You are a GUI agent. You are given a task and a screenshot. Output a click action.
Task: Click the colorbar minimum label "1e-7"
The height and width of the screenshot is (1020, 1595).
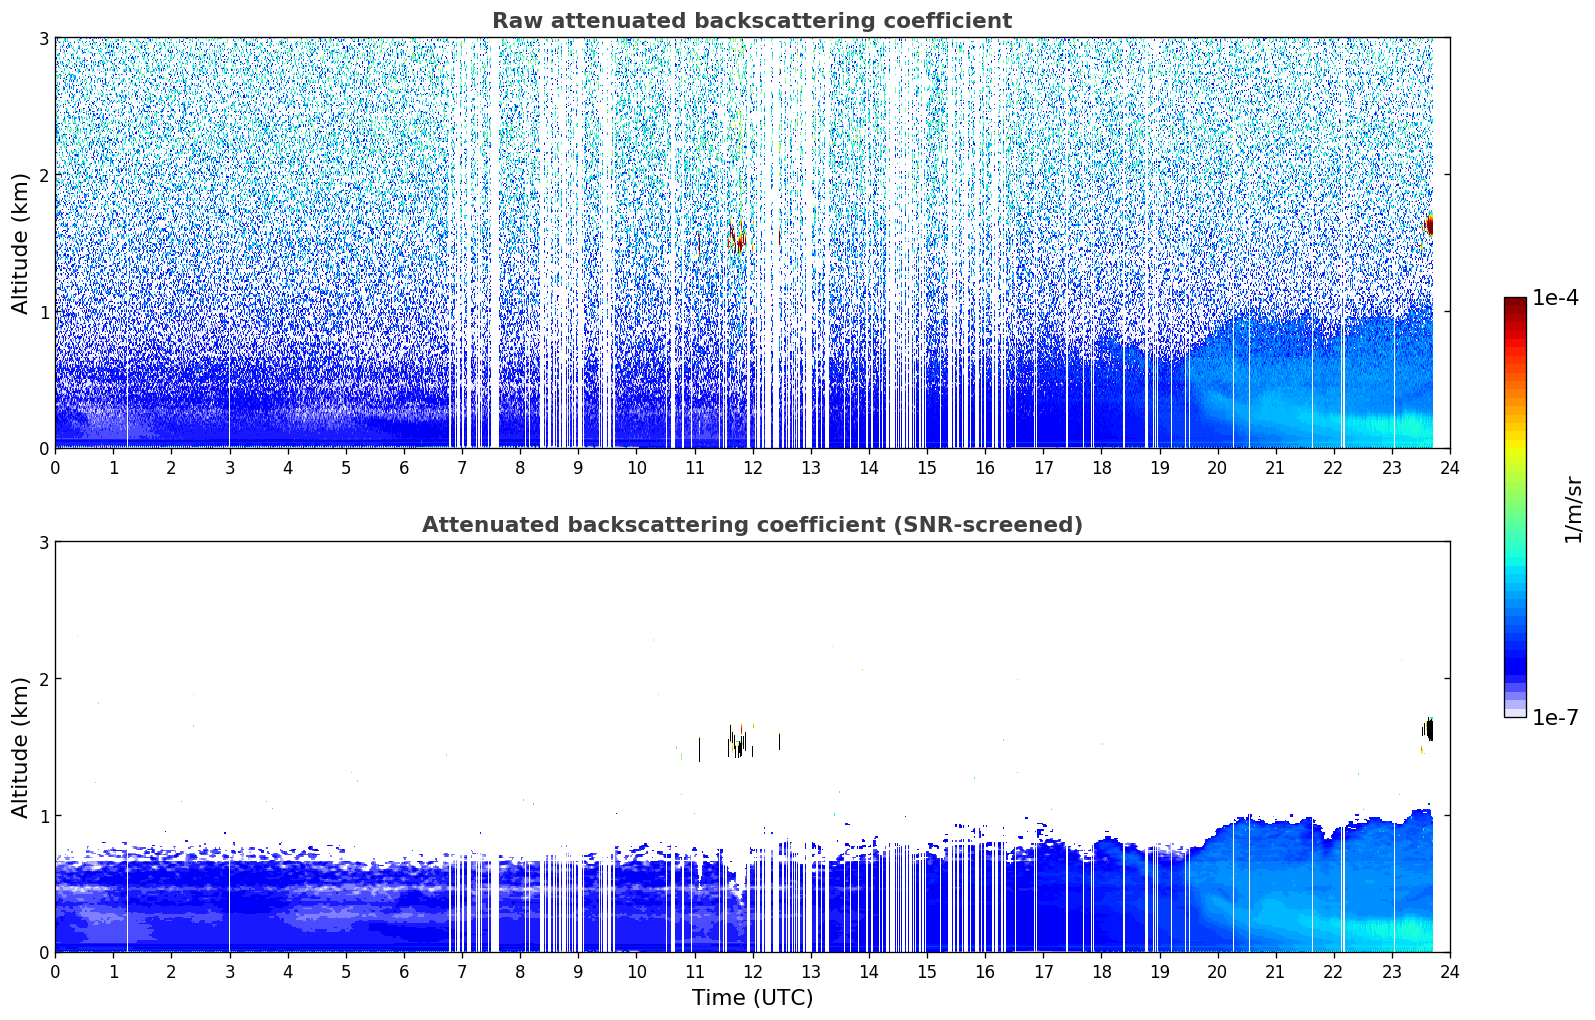(x=1556, y=718)
